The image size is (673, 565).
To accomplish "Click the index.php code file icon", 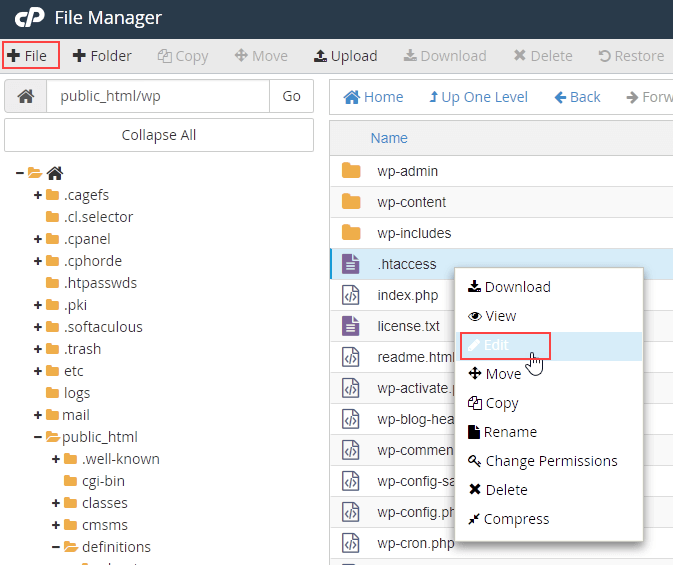I will (351, 295).
